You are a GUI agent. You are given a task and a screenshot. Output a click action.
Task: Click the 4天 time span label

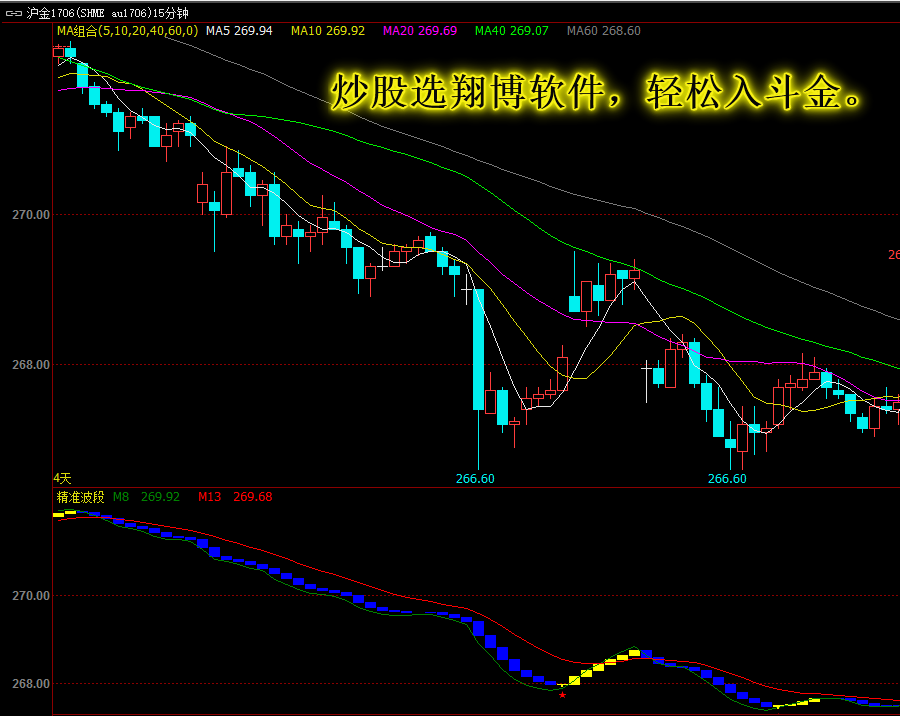tap(63, 478)
